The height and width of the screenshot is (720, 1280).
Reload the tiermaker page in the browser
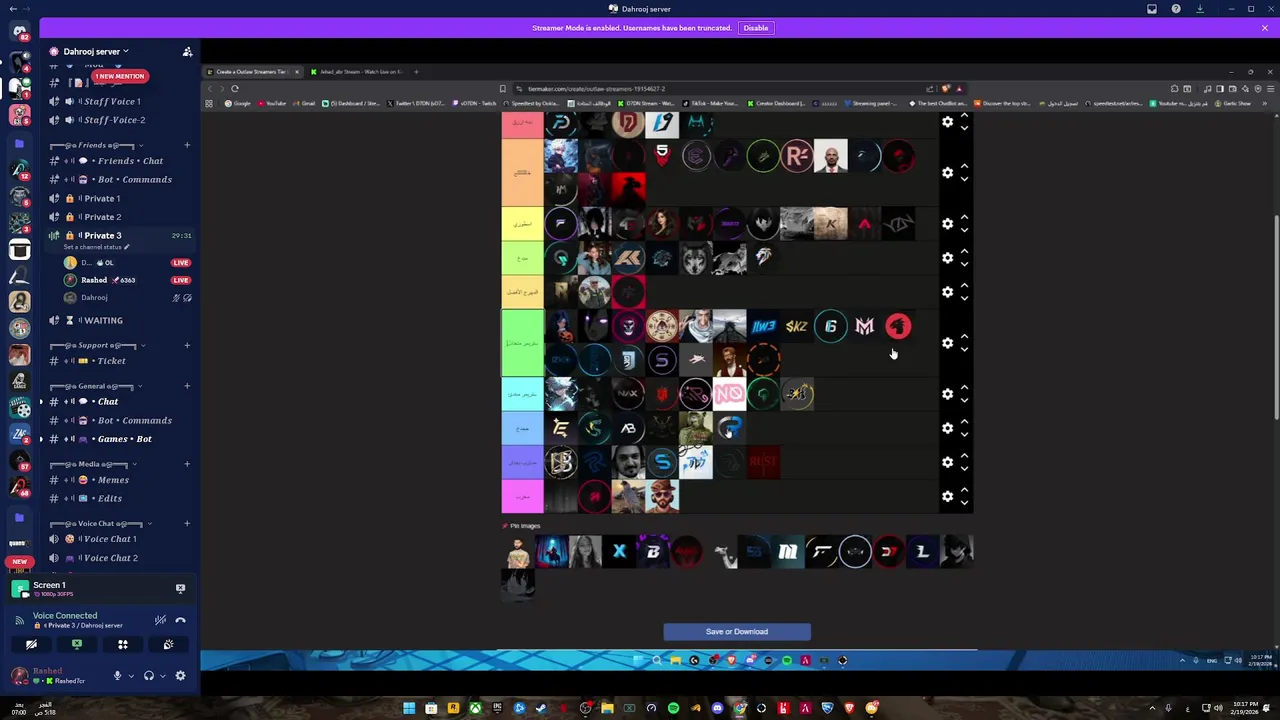[x=235, y=88]
